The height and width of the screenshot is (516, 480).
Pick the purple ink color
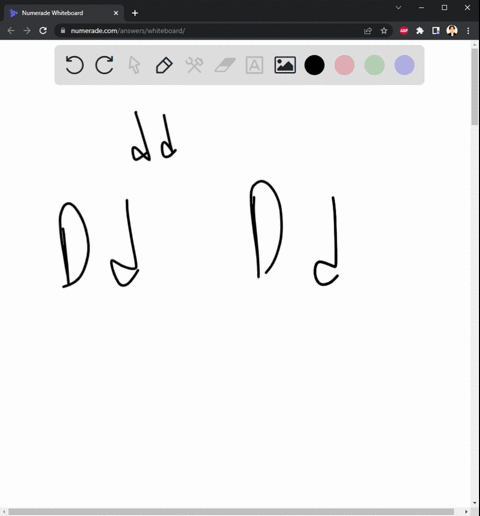click(404, 65)
